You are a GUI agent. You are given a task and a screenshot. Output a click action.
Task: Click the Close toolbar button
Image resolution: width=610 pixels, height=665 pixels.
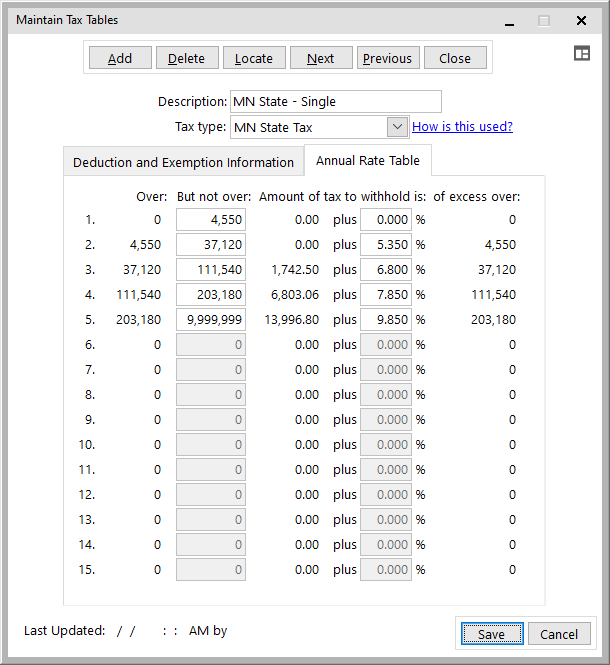tap(455, 58)
